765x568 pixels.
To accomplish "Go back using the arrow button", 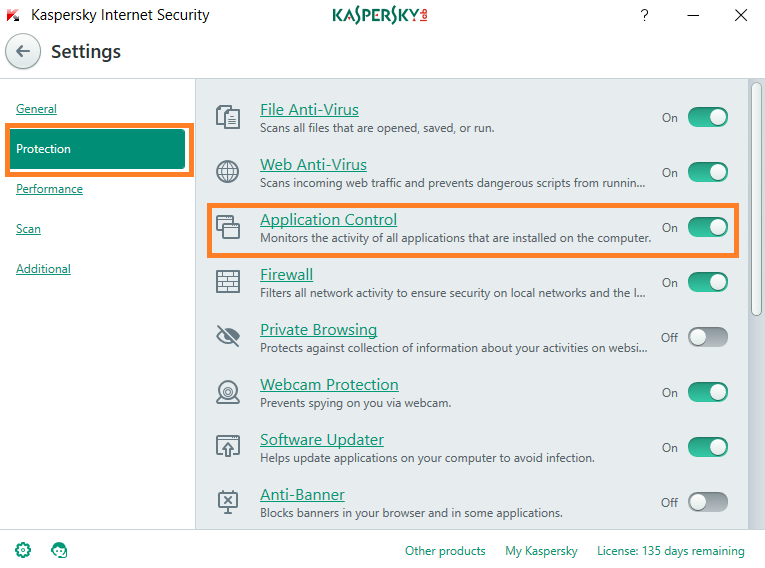I will click(23, 51).
